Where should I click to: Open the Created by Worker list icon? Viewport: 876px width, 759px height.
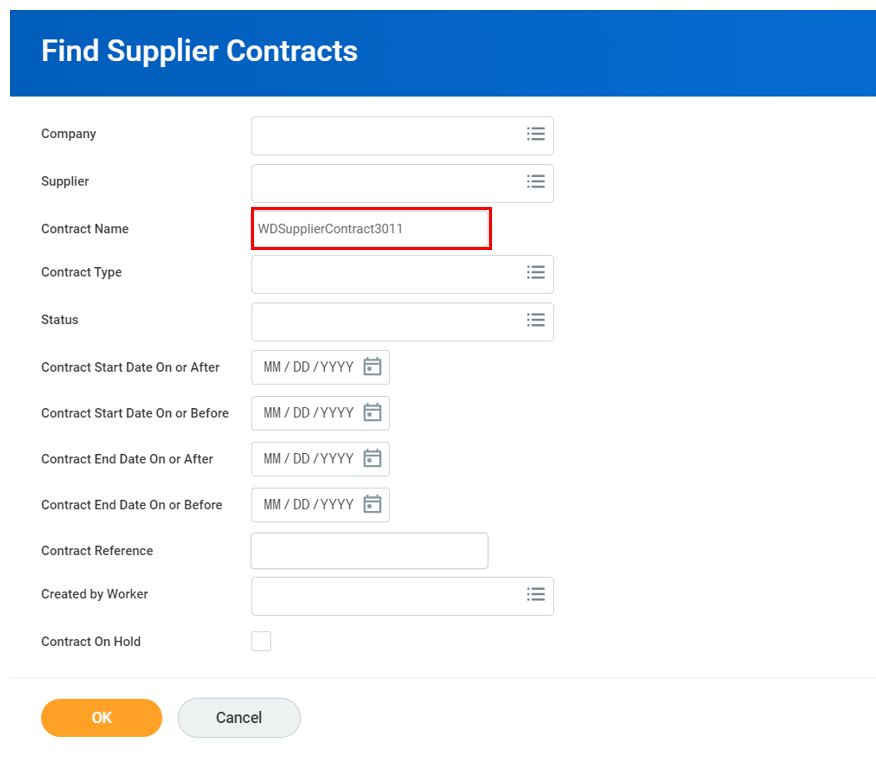536,594
